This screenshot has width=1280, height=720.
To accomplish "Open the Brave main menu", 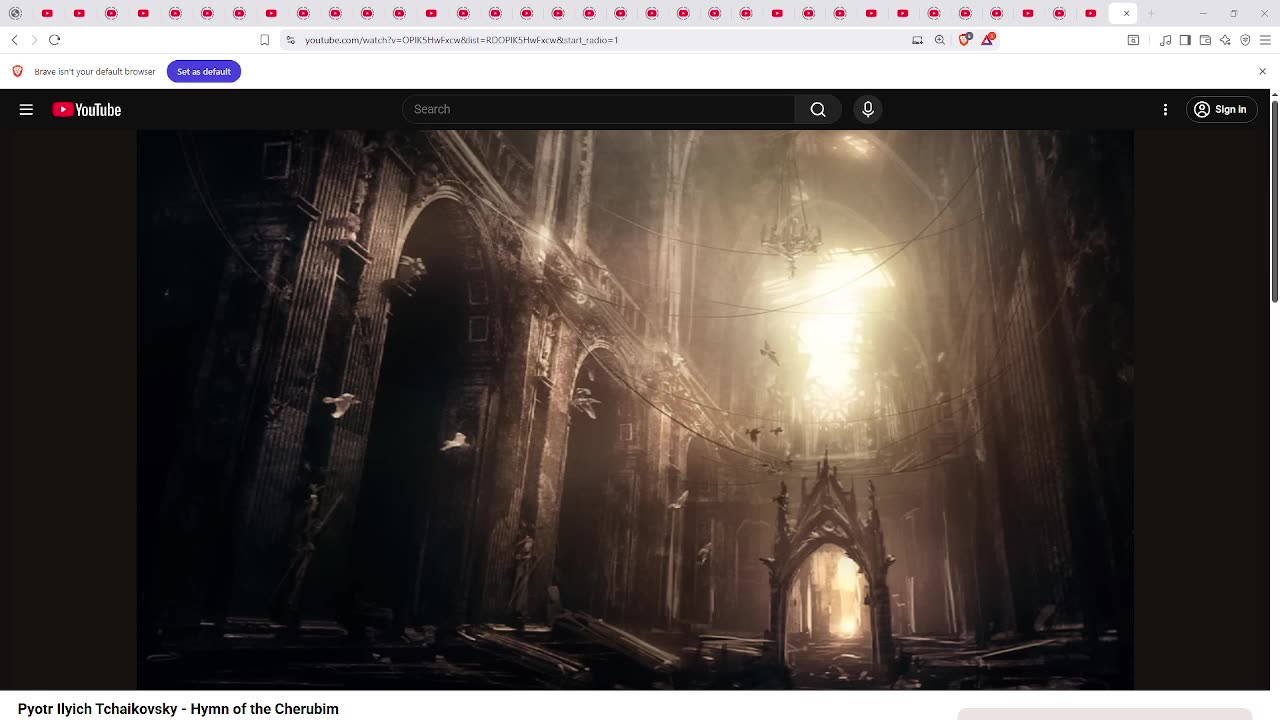I will coord(1265,40).
